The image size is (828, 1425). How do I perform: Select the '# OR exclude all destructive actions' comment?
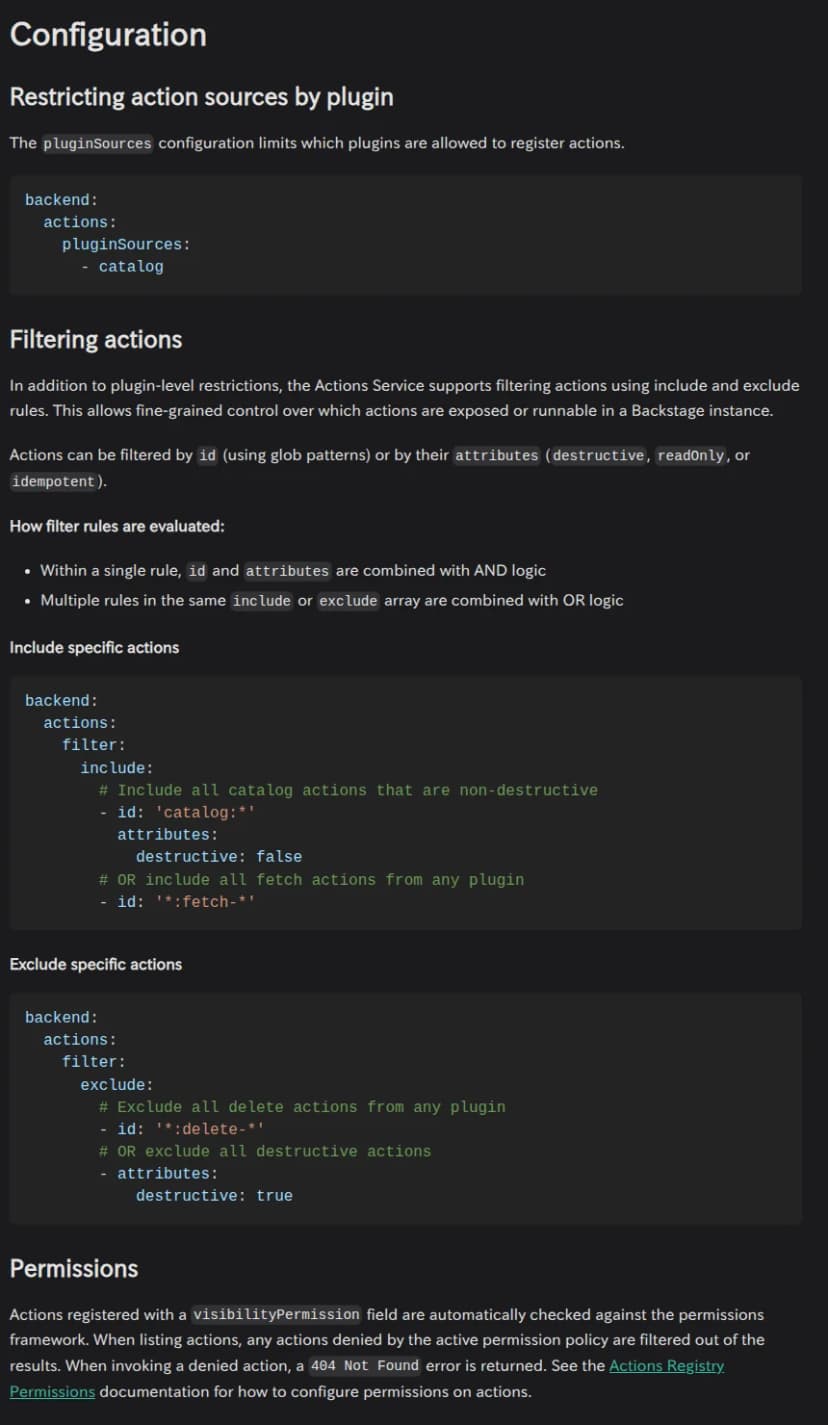[x=265, y=1152]
